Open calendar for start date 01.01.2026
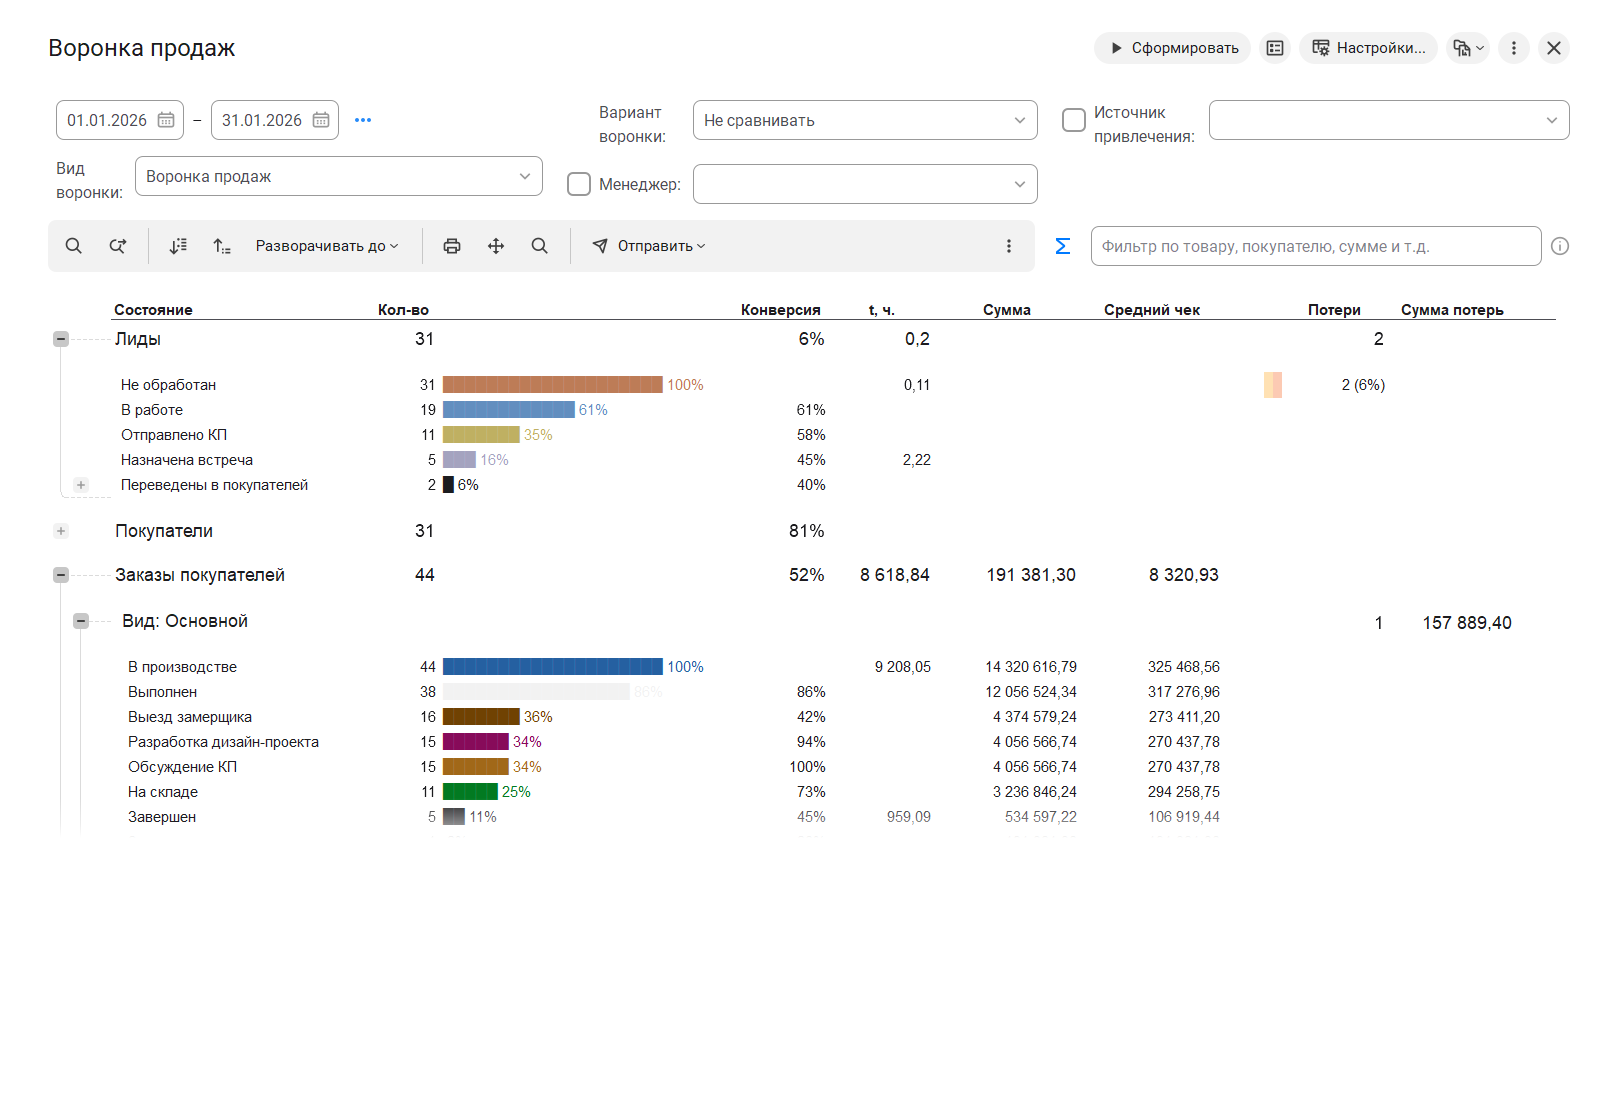Viewport: 1606px width, 1112px height. click(166, 120)
